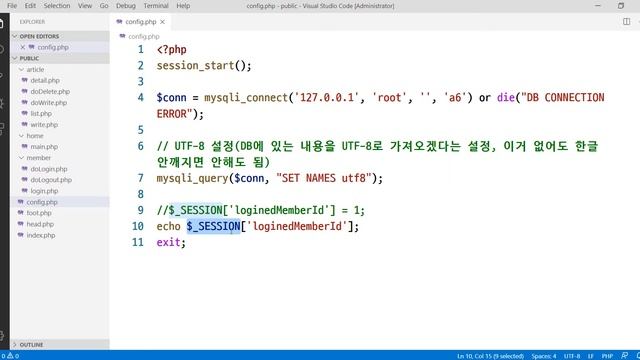Open list.php file

pyautogui.click(x=41, y=113)
